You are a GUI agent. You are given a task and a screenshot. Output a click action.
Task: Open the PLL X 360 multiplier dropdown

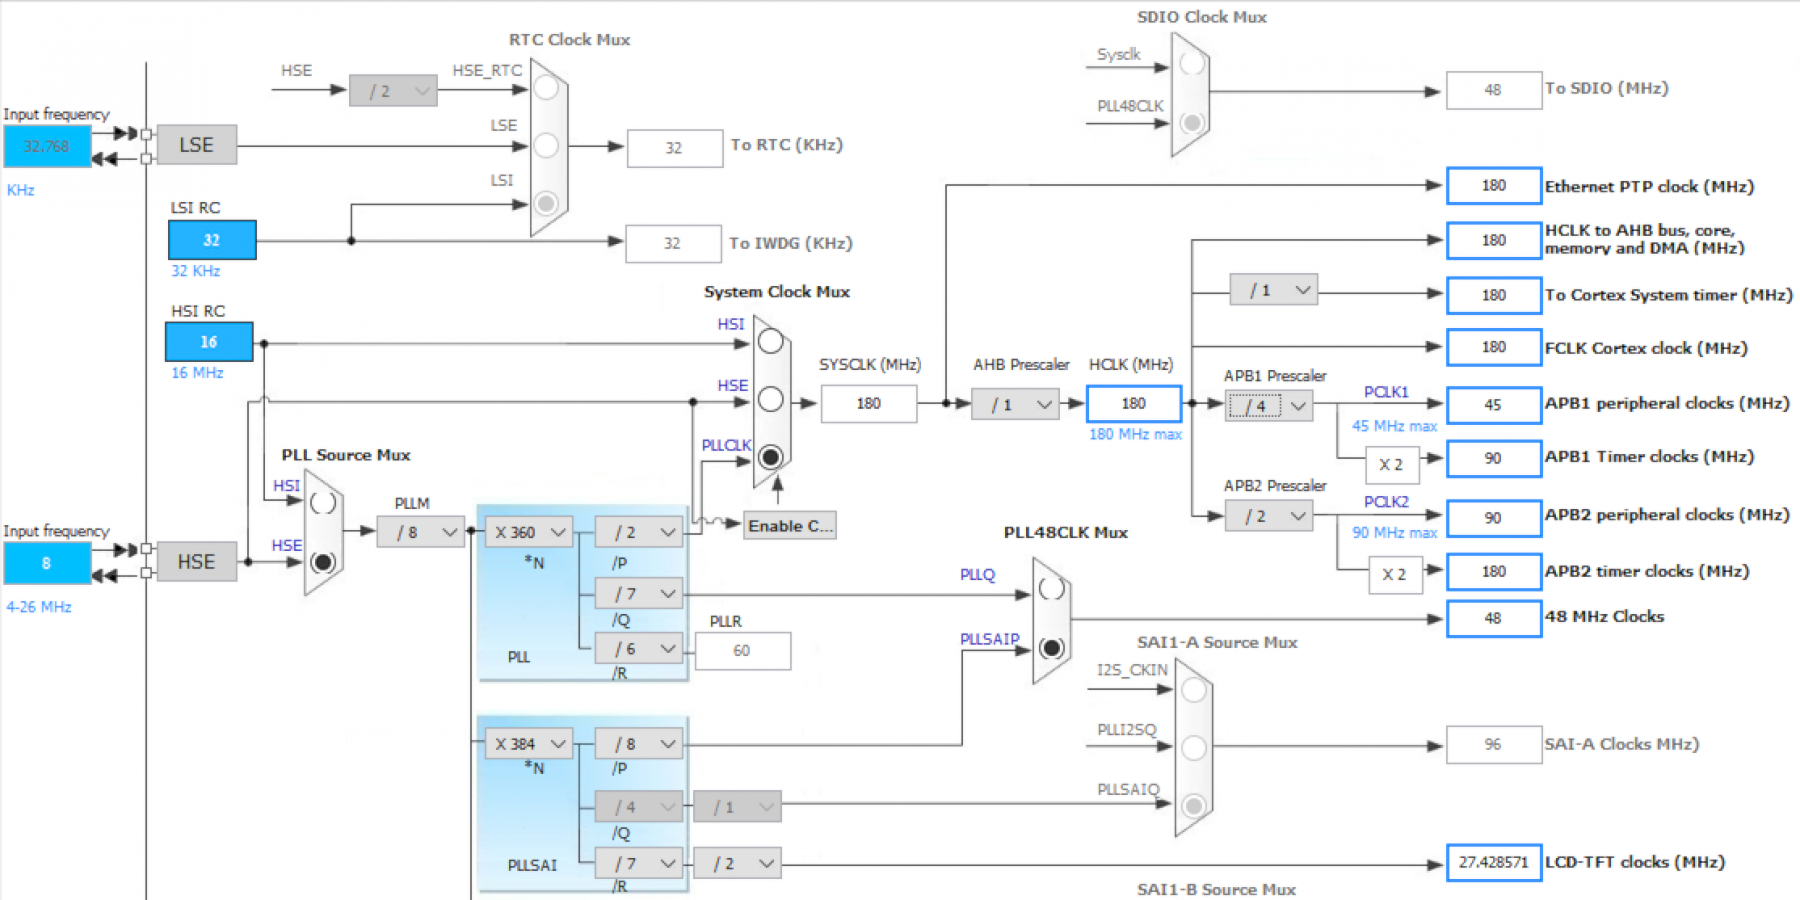point(530,532)
